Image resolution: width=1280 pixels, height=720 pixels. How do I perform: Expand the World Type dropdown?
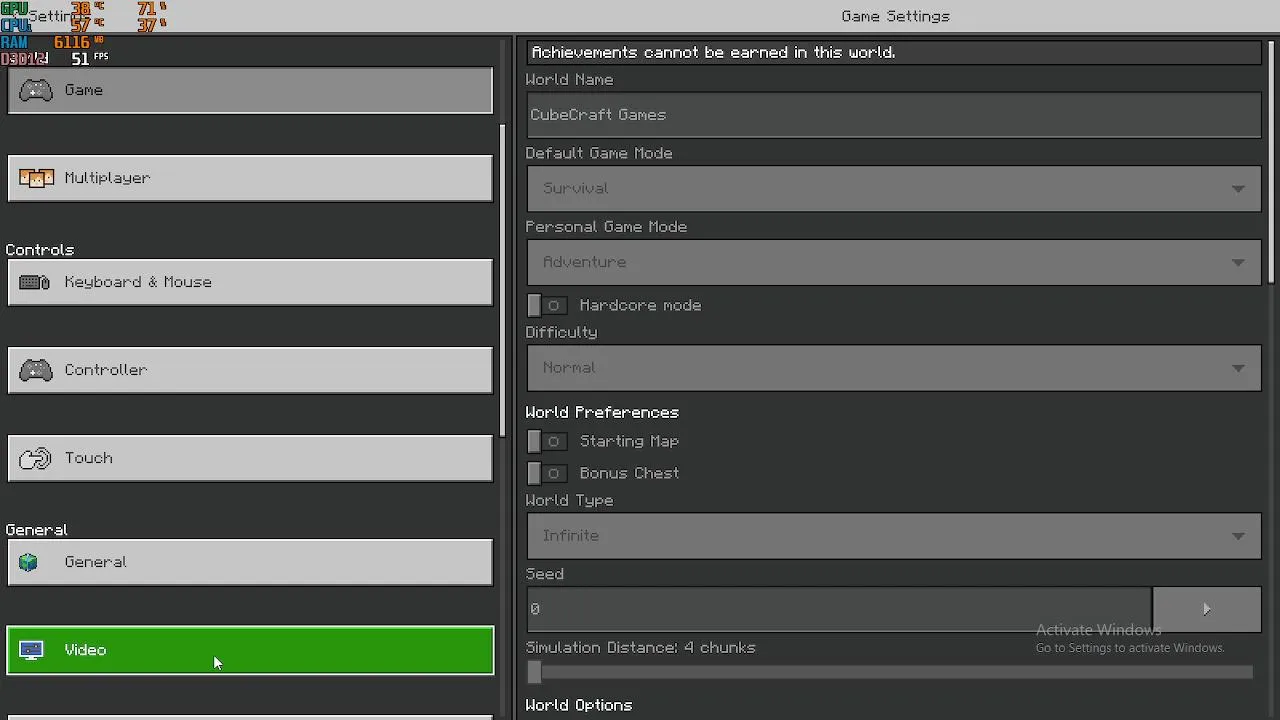click(x=894, y=536)
